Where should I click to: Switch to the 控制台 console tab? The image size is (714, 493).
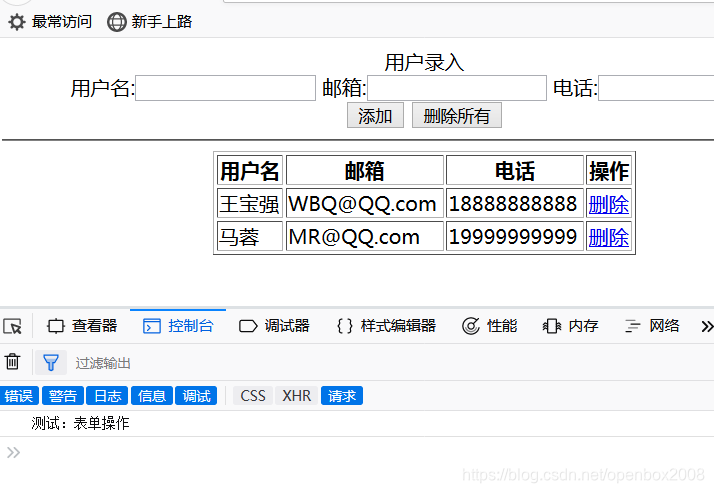click(178, 326)
